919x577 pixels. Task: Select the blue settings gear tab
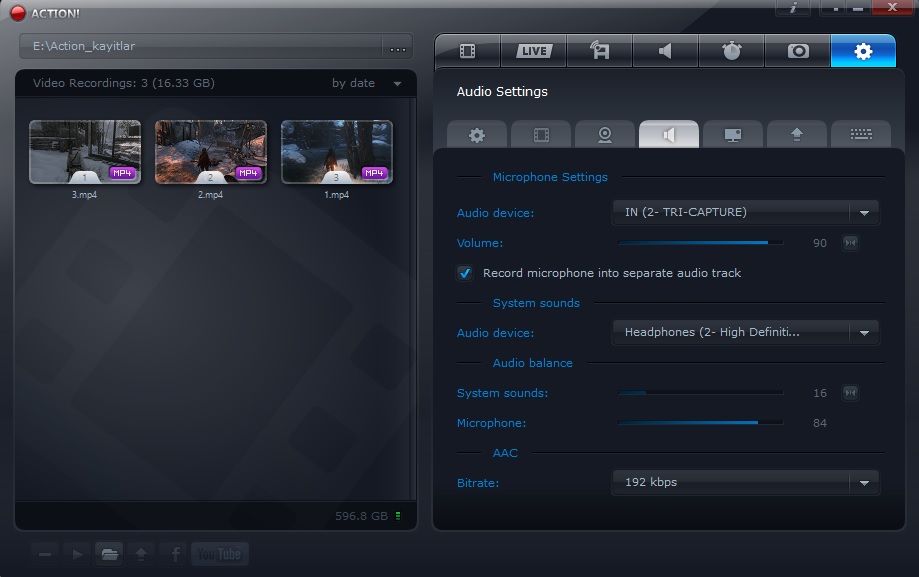coord(863,51)
